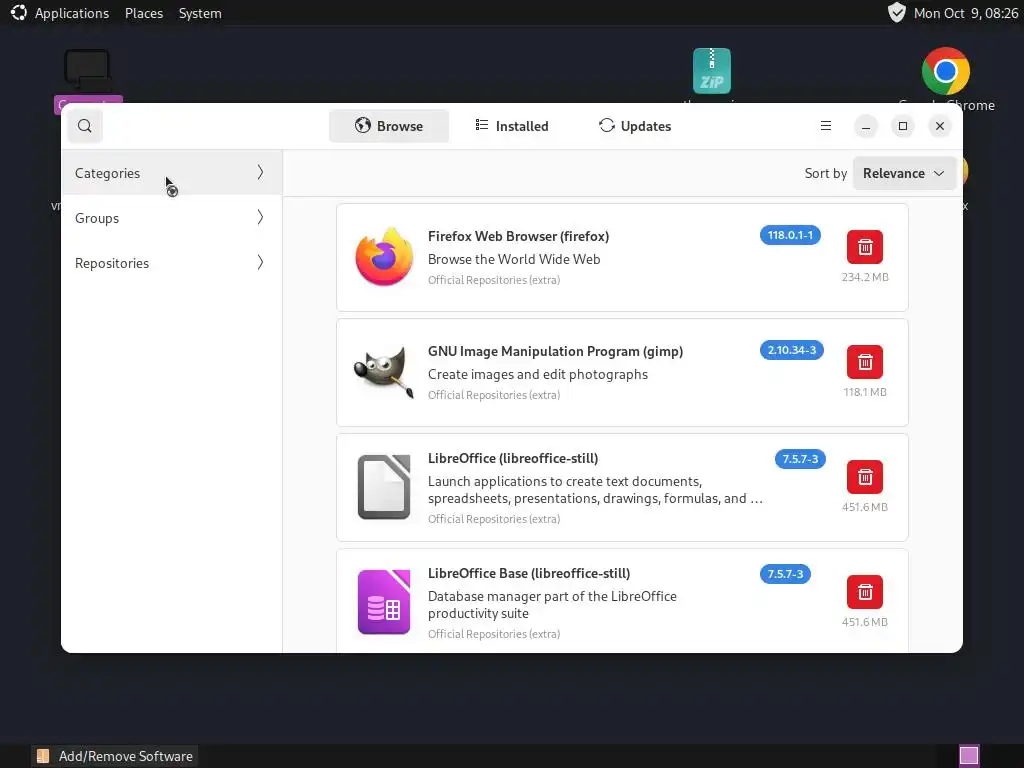Click the shield security tray icon
Screen dimensions: 1024x768
coord(897,12)
